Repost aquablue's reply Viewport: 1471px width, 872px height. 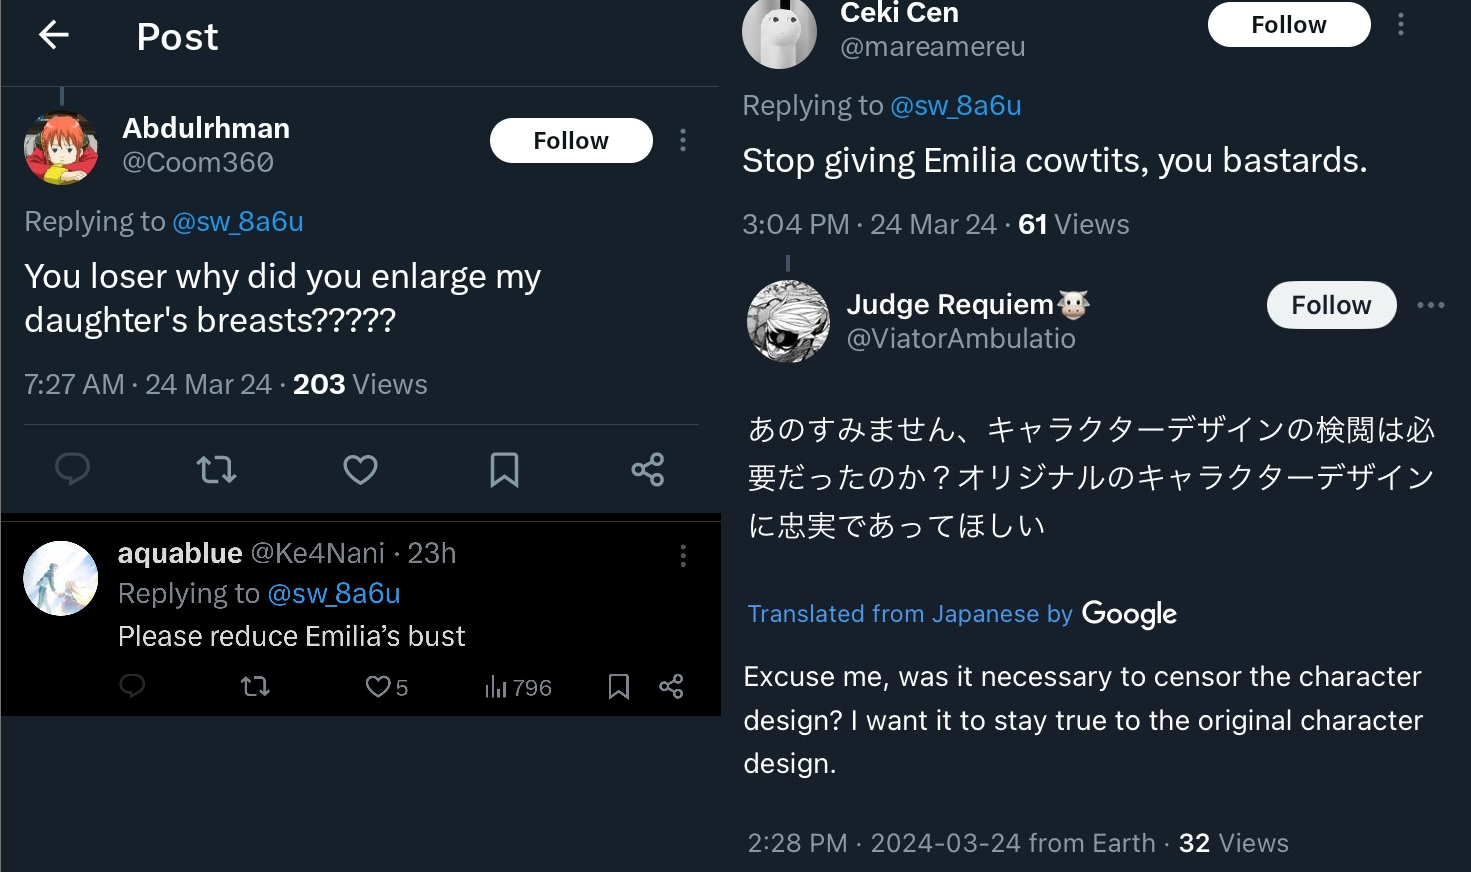tap(256, 686)
